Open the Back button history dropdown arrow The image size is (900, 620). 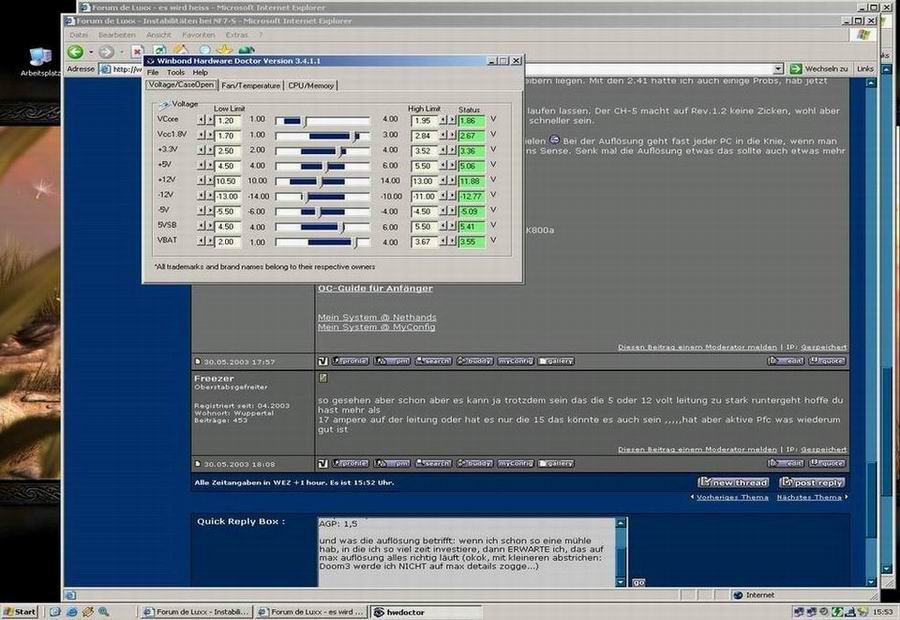coord(91,52)
